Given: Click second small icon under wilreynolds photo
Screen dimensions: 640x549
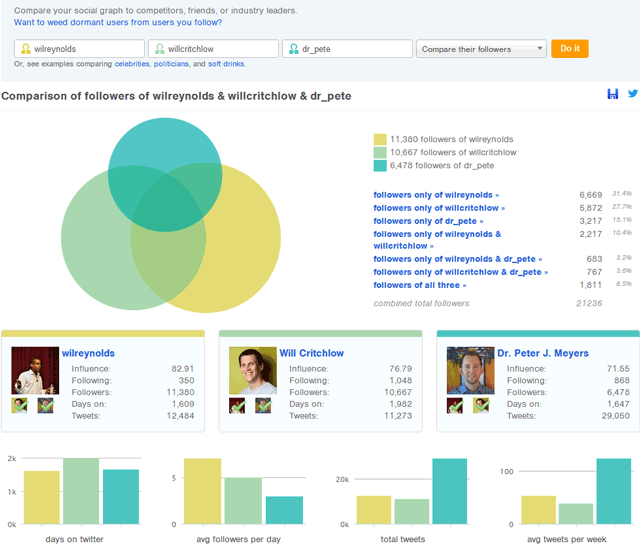Looking at the screenshot, I should pos(45,405).
